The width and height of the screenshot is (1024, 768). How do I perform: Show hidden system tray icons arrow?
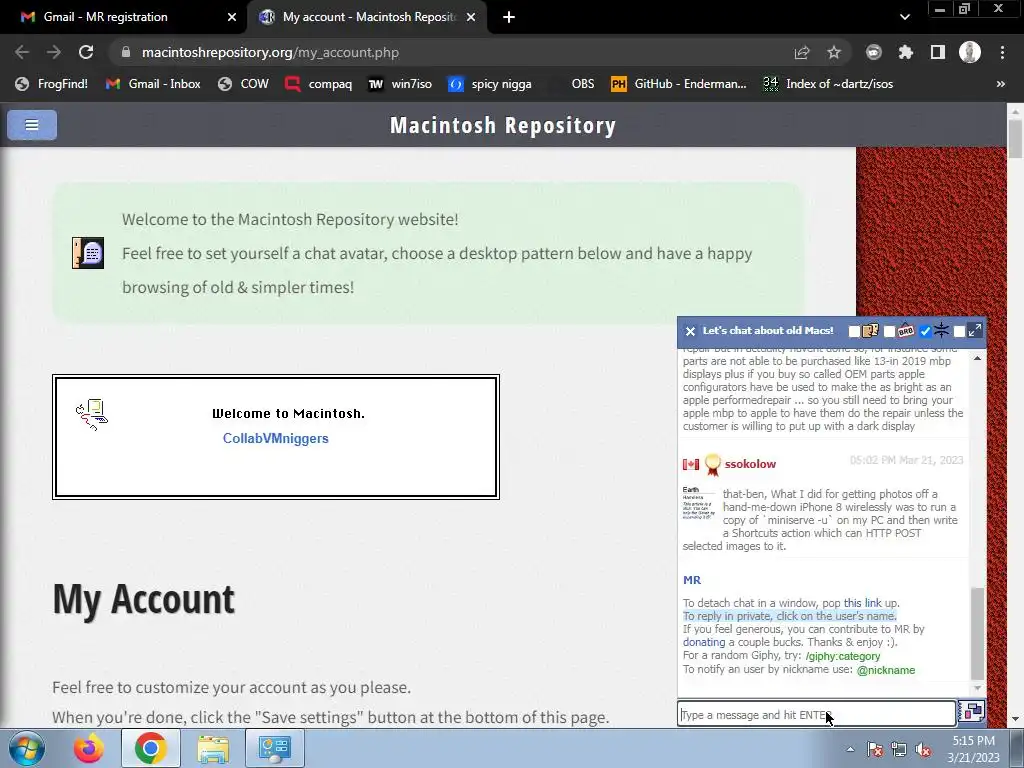point(850,749)
